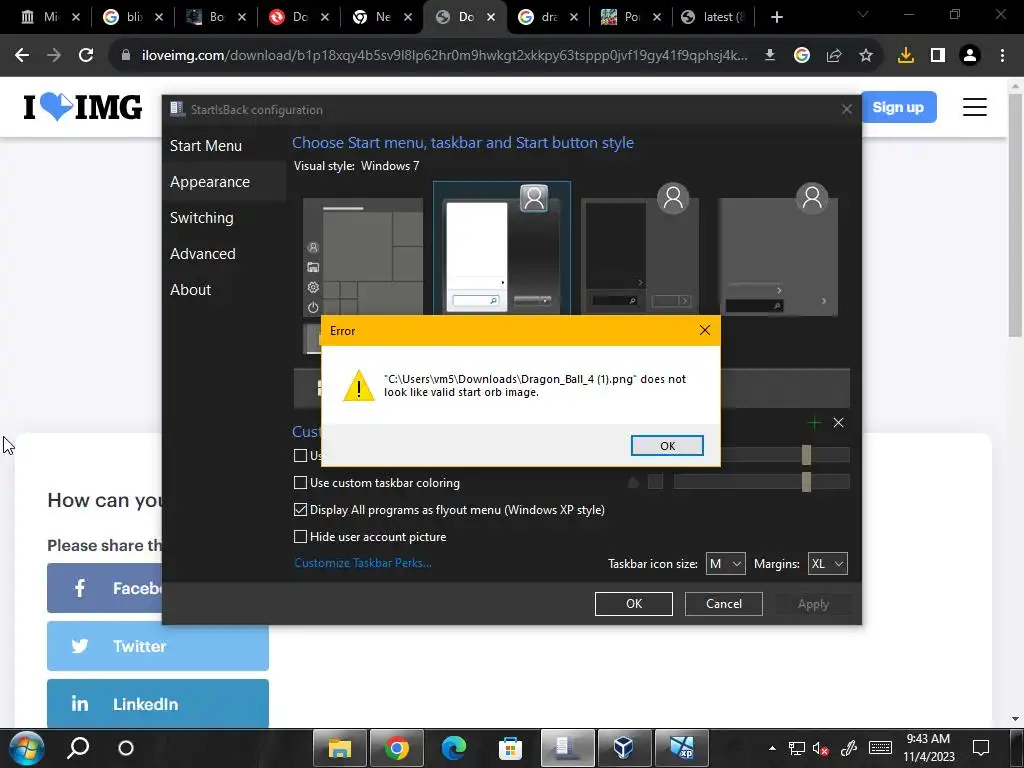
Task: Click the remove X icon beside plus
Action: [839, 423]
